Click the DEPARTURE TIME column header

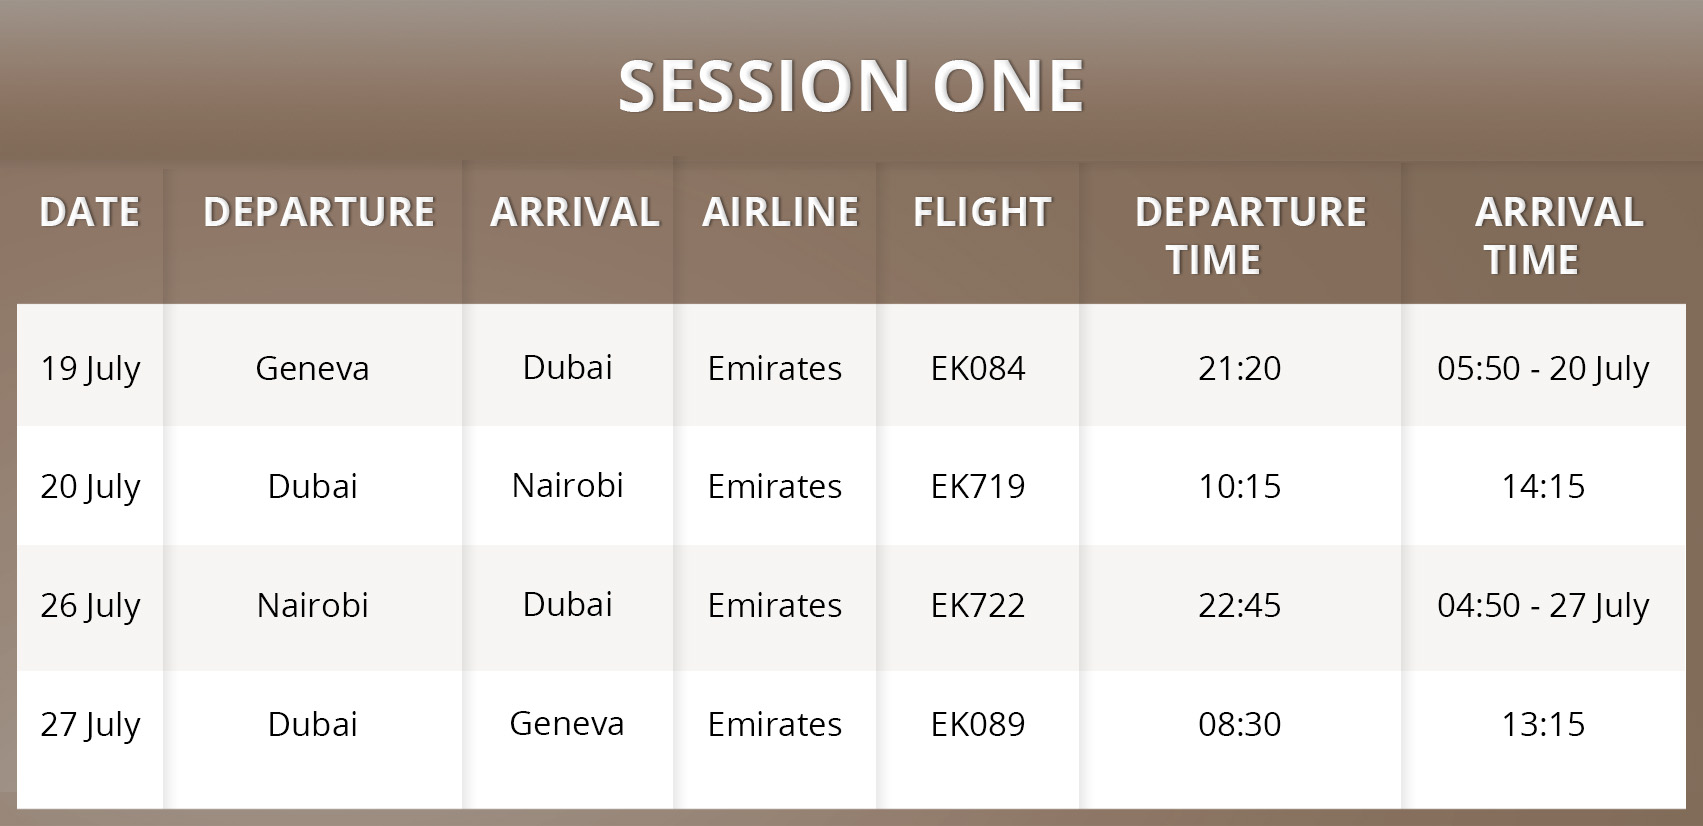click(1250, 236)
